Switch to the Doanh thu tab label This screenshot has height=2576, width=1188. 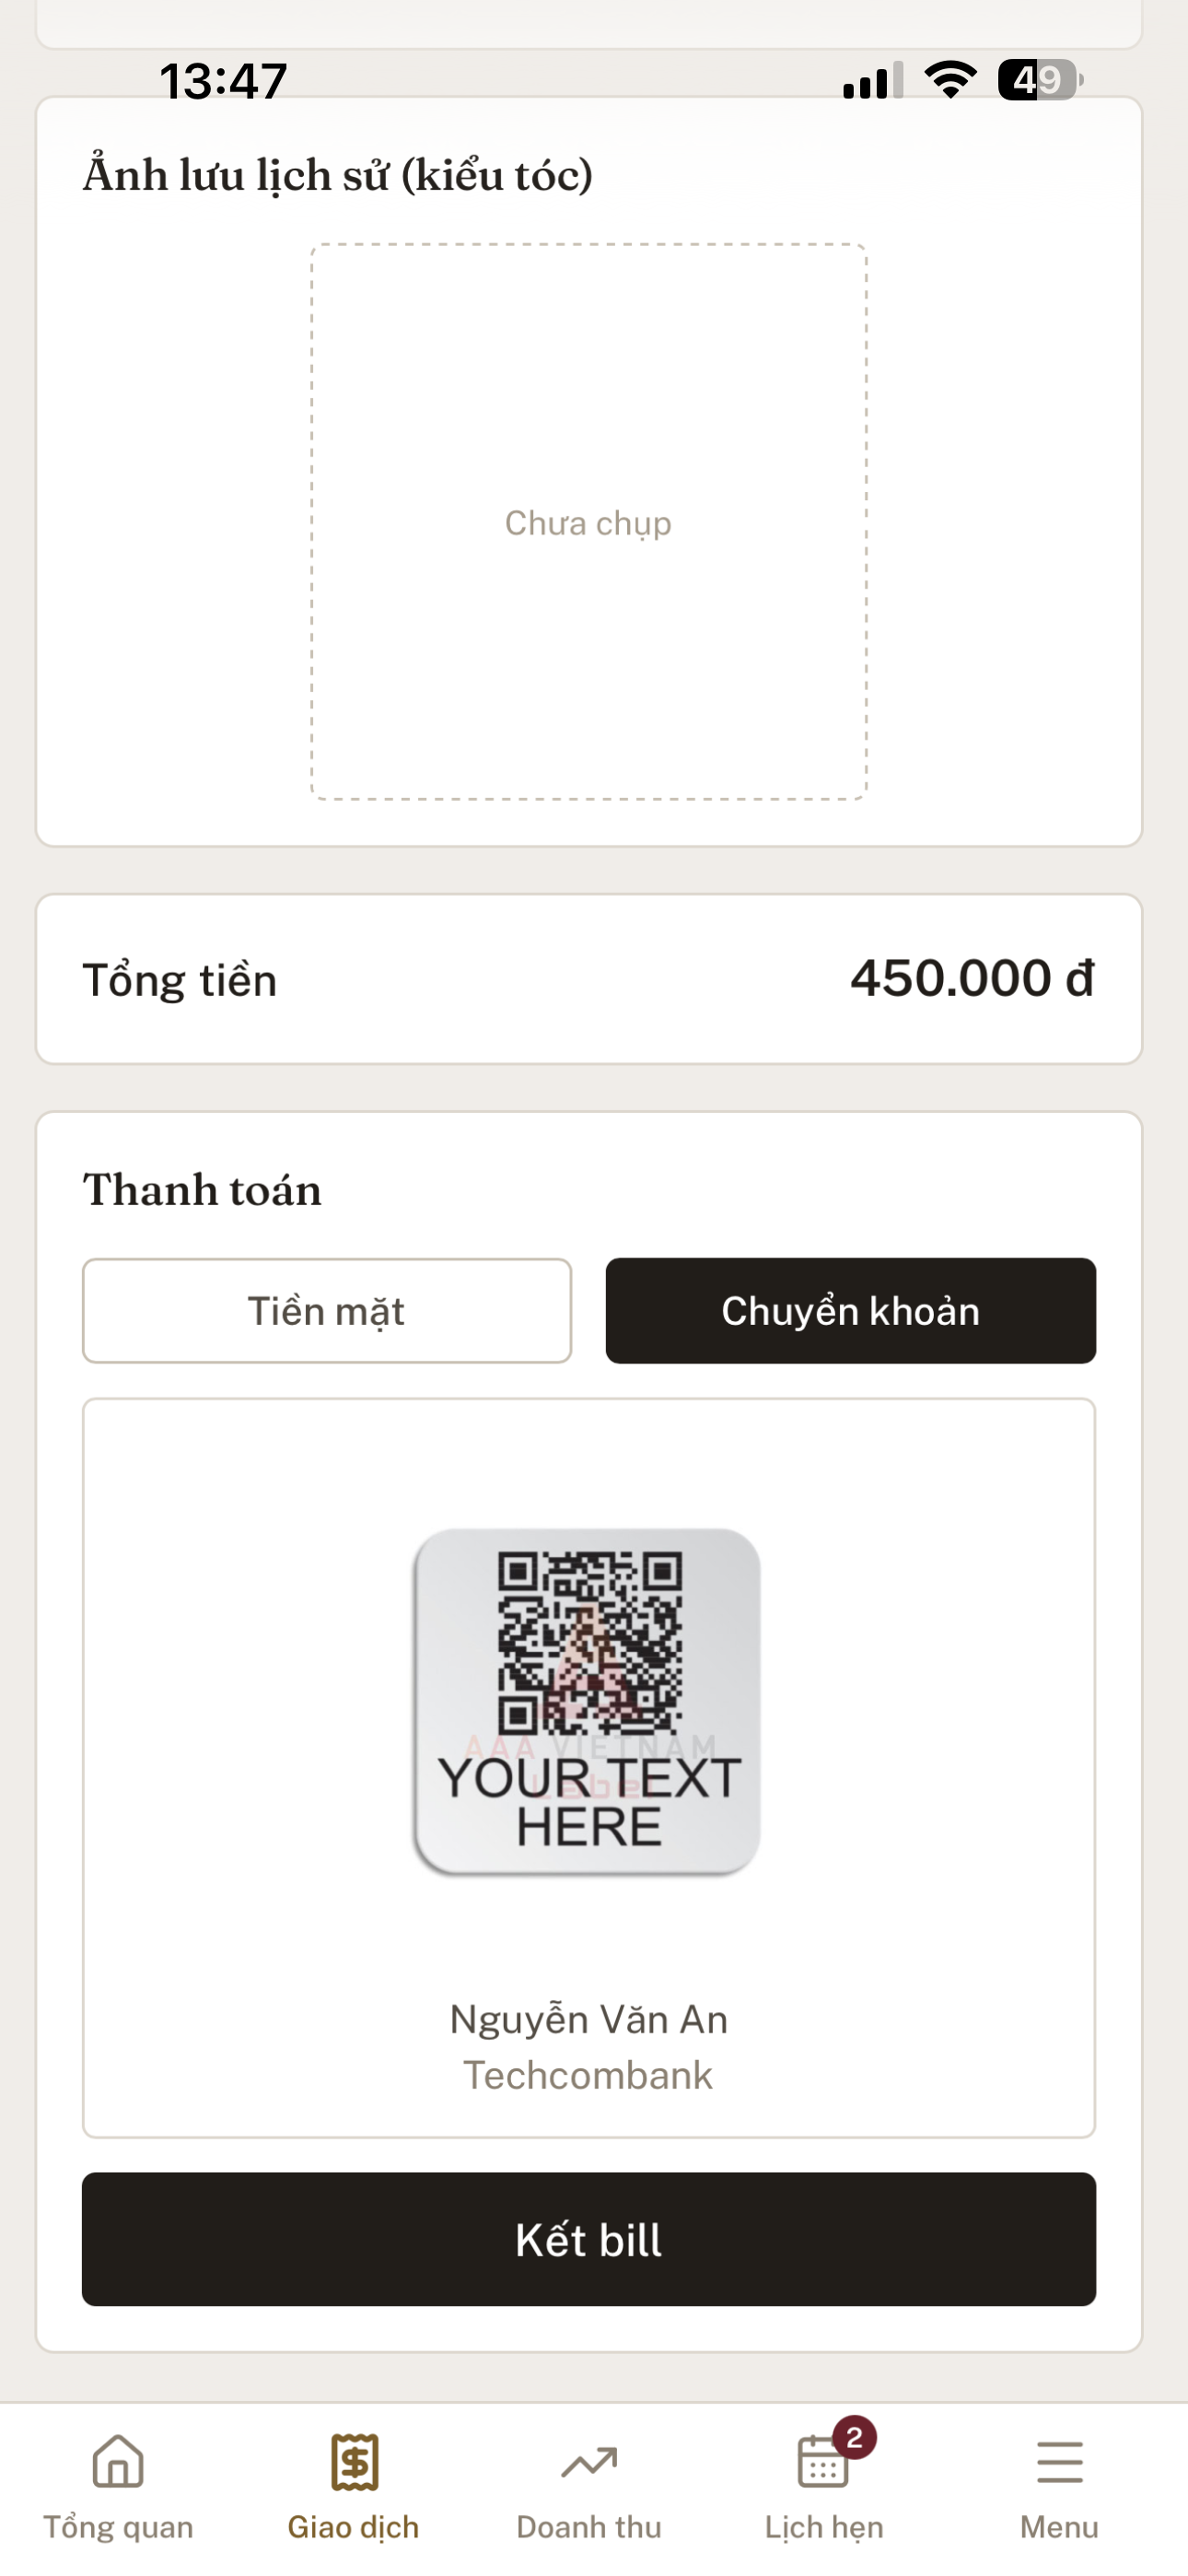click(589, 2527)
